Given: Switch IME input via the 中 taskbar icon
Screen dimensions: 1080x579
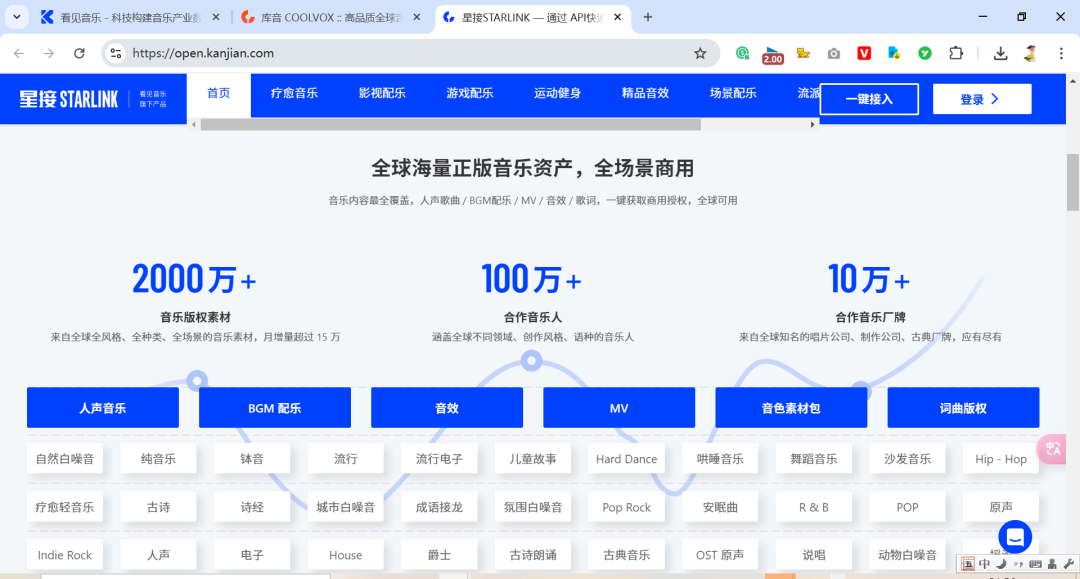Looking at the screenshot, I should pyautogui.click(x=985, y=565).
